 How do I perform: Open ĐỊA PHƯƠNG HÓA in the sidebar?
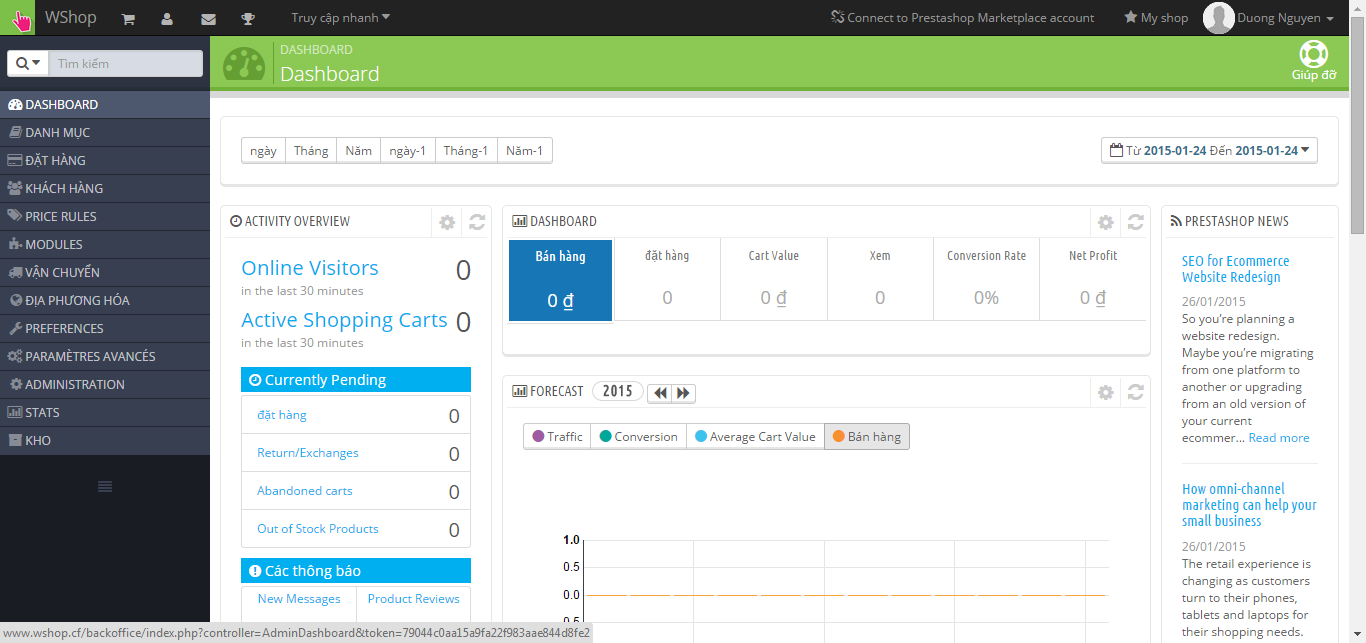click(105, 300)
